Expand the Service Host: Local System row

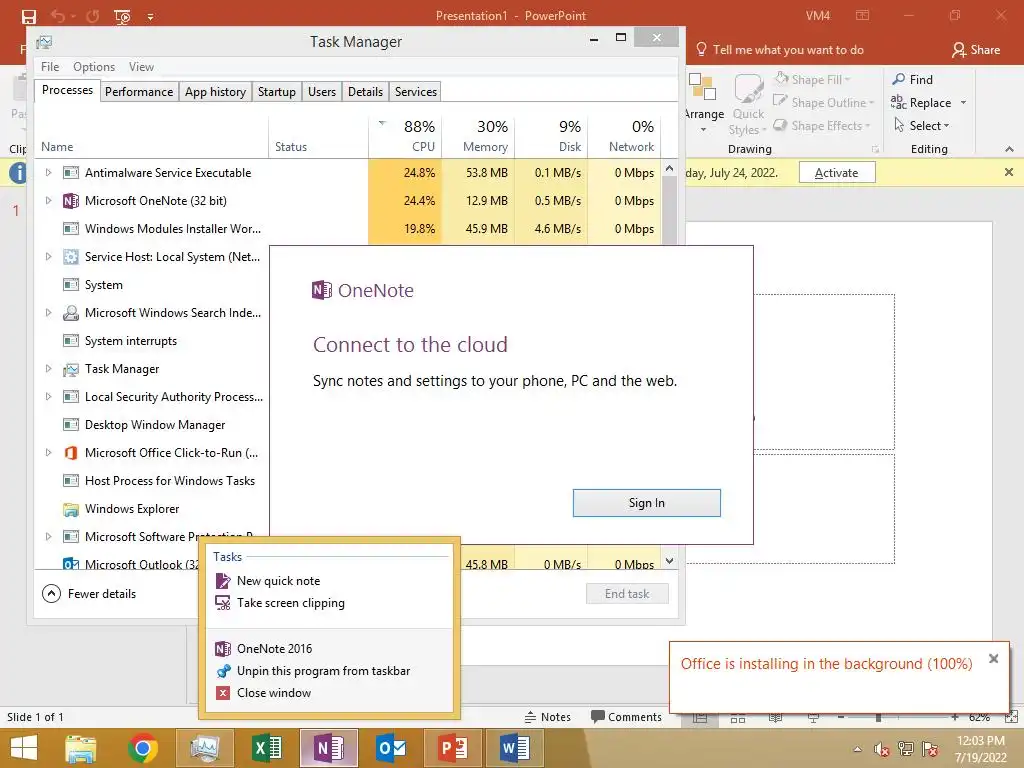(48, 257)
